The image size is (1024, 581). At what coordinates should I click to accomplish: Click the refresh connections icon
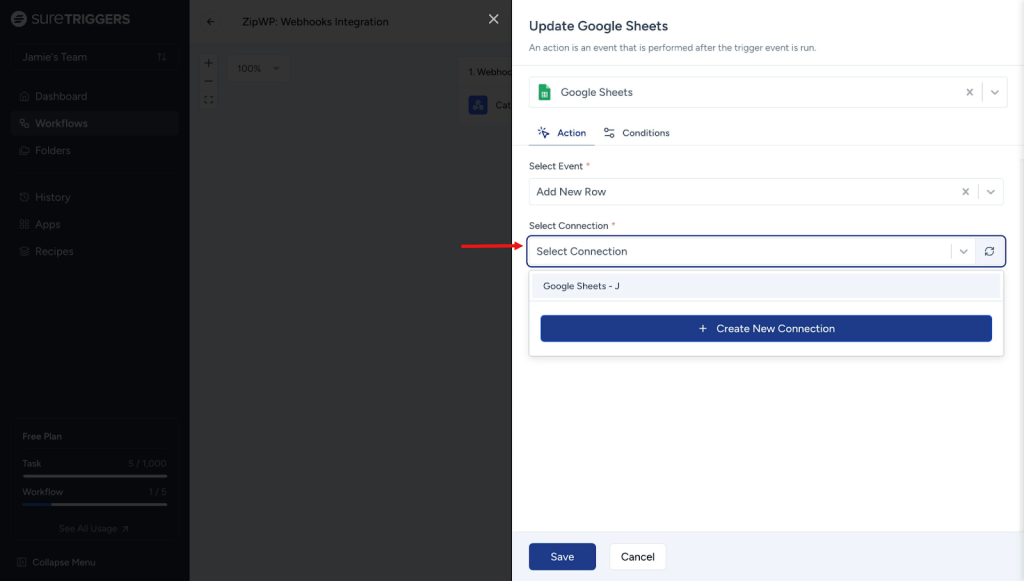coord(989,251)
